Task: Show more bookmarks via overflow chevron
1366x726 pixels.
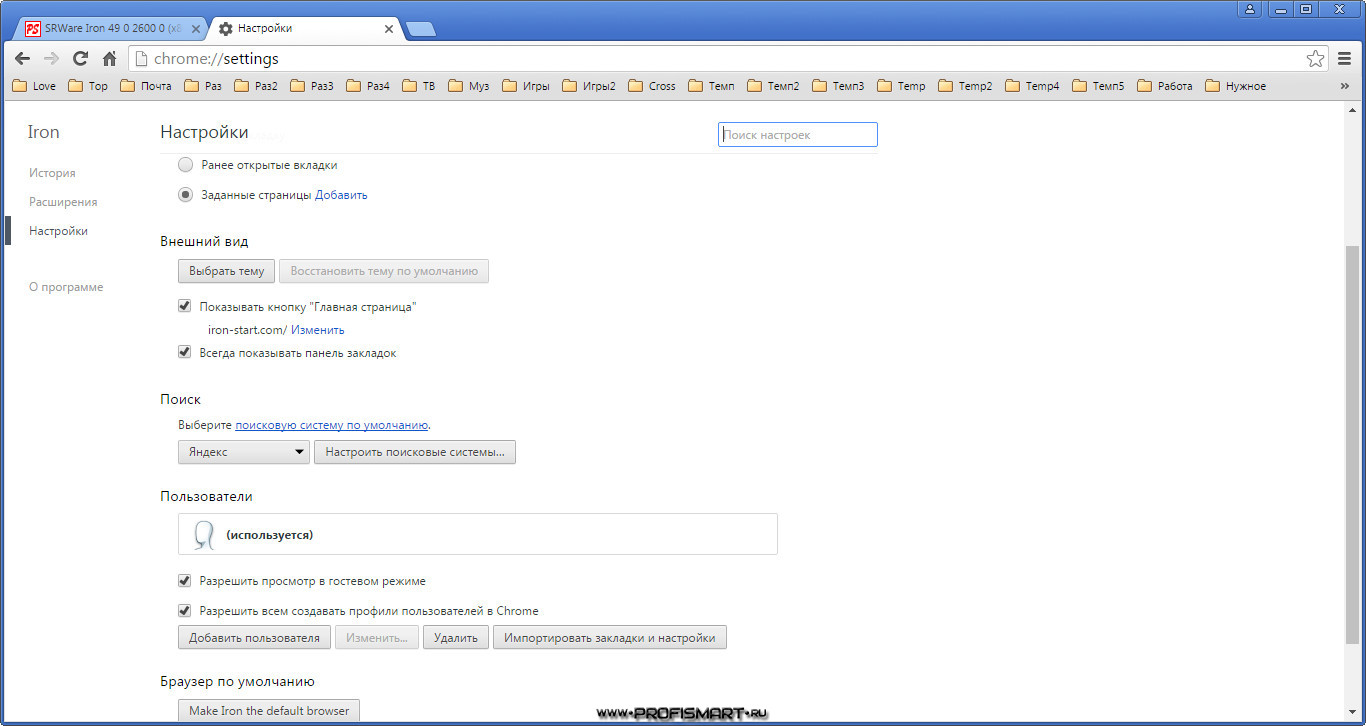Action: coord(1345,86)
